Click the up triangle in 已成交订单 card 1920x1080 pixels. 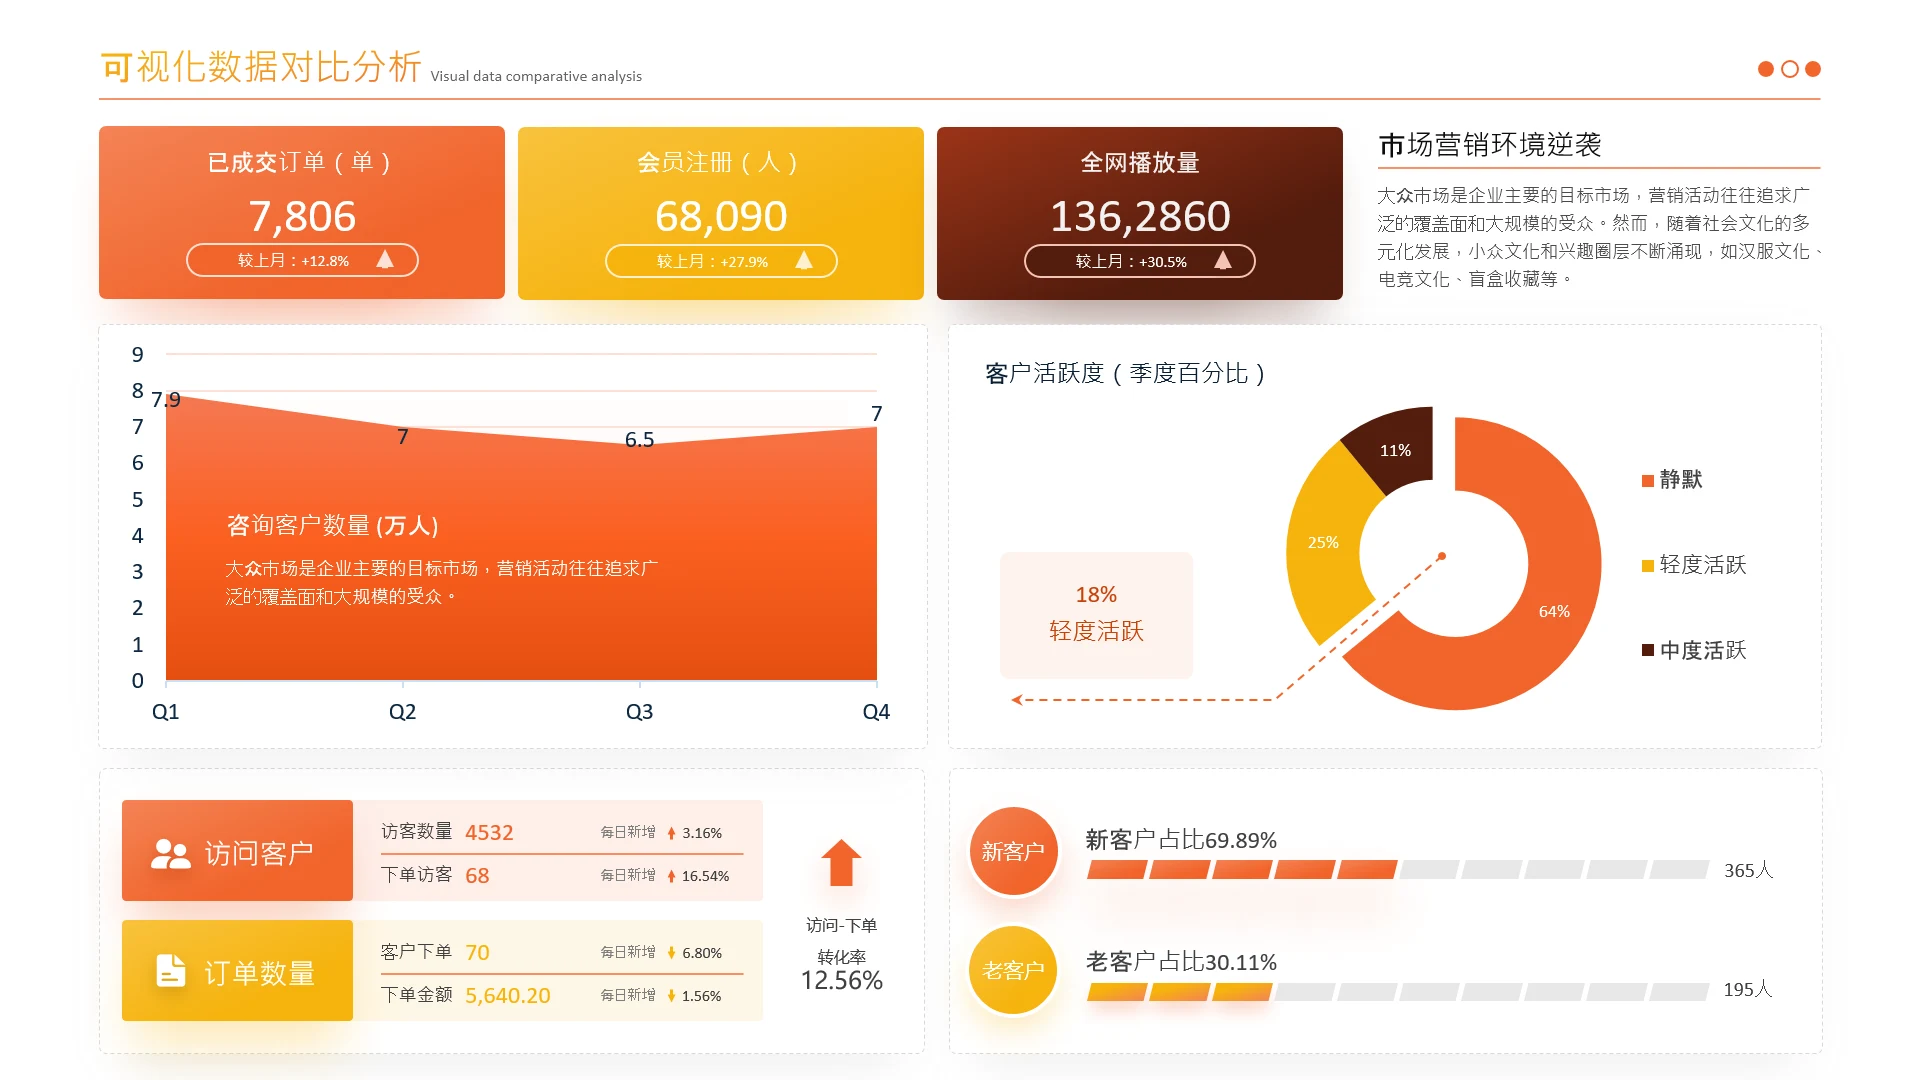coord(385,260)
